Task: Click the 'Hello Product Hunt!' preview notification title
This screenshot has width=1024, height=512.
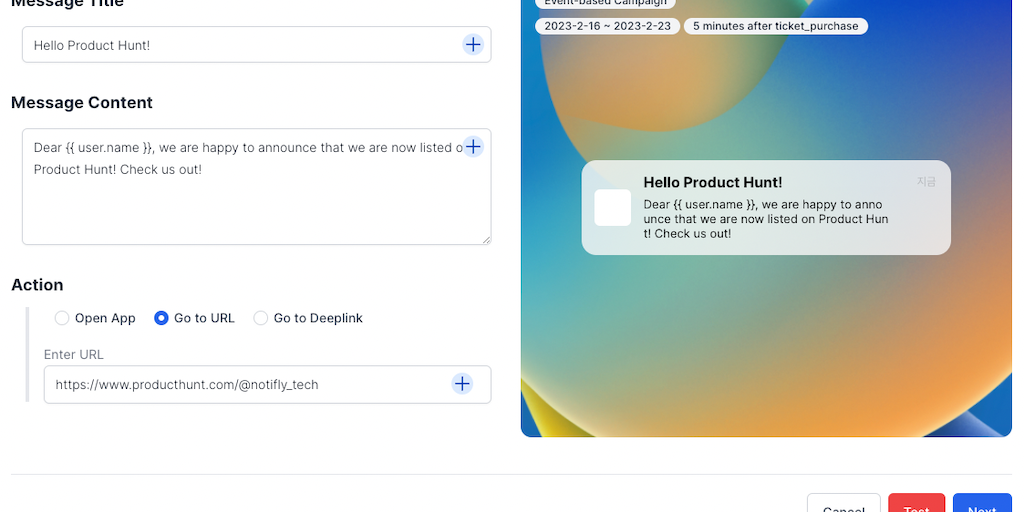Action: [x=712, y=182]
